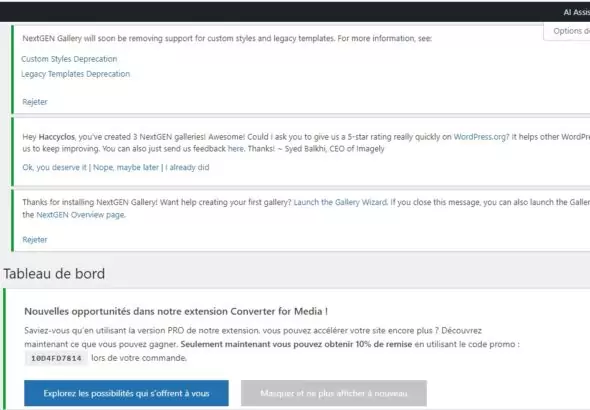Reject the Gallery Wizard notice via Rejeter
Image resolution: width=590 pixels, height=410 pixels.
pos(35,240)
